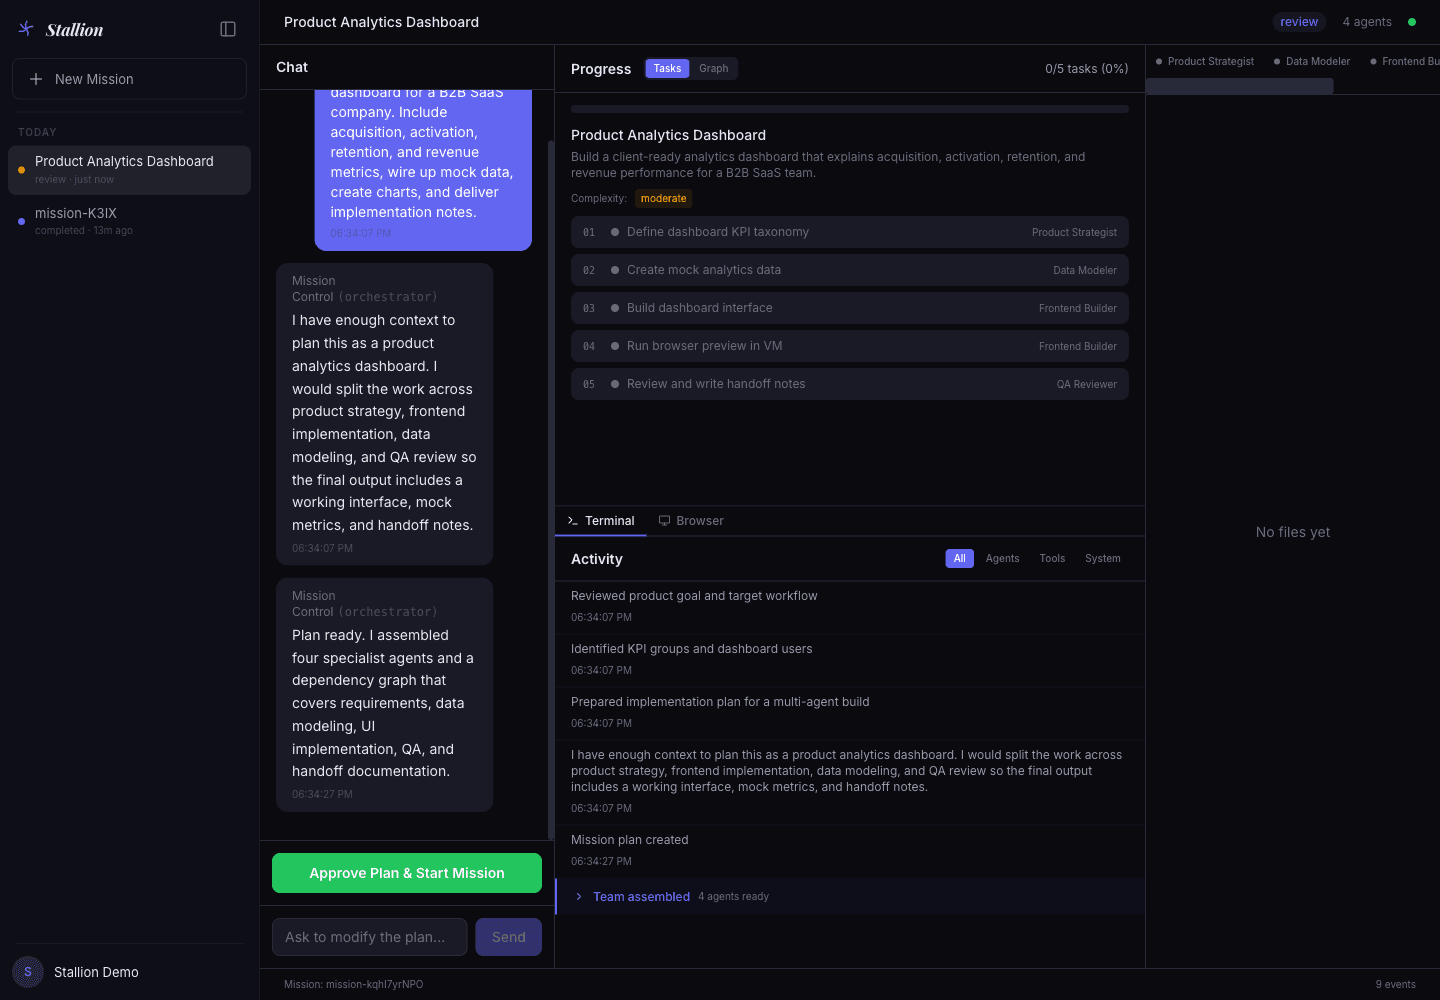Click the QA Reviewer assignee label
This screenshot has width=1440, height=1000.
tap(1087, 385)
